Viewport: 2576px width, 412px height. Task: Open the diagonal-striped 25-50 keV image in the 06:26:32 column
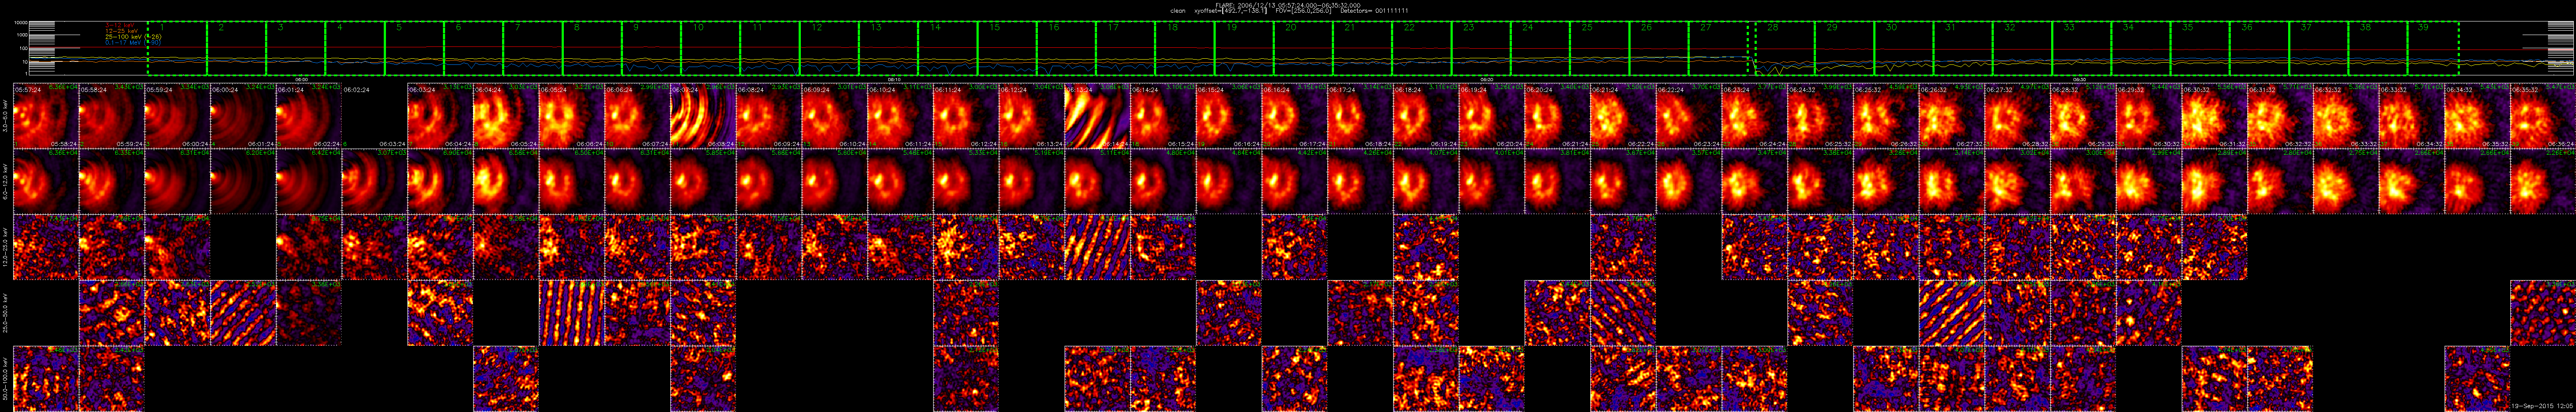pos(1952,313)
